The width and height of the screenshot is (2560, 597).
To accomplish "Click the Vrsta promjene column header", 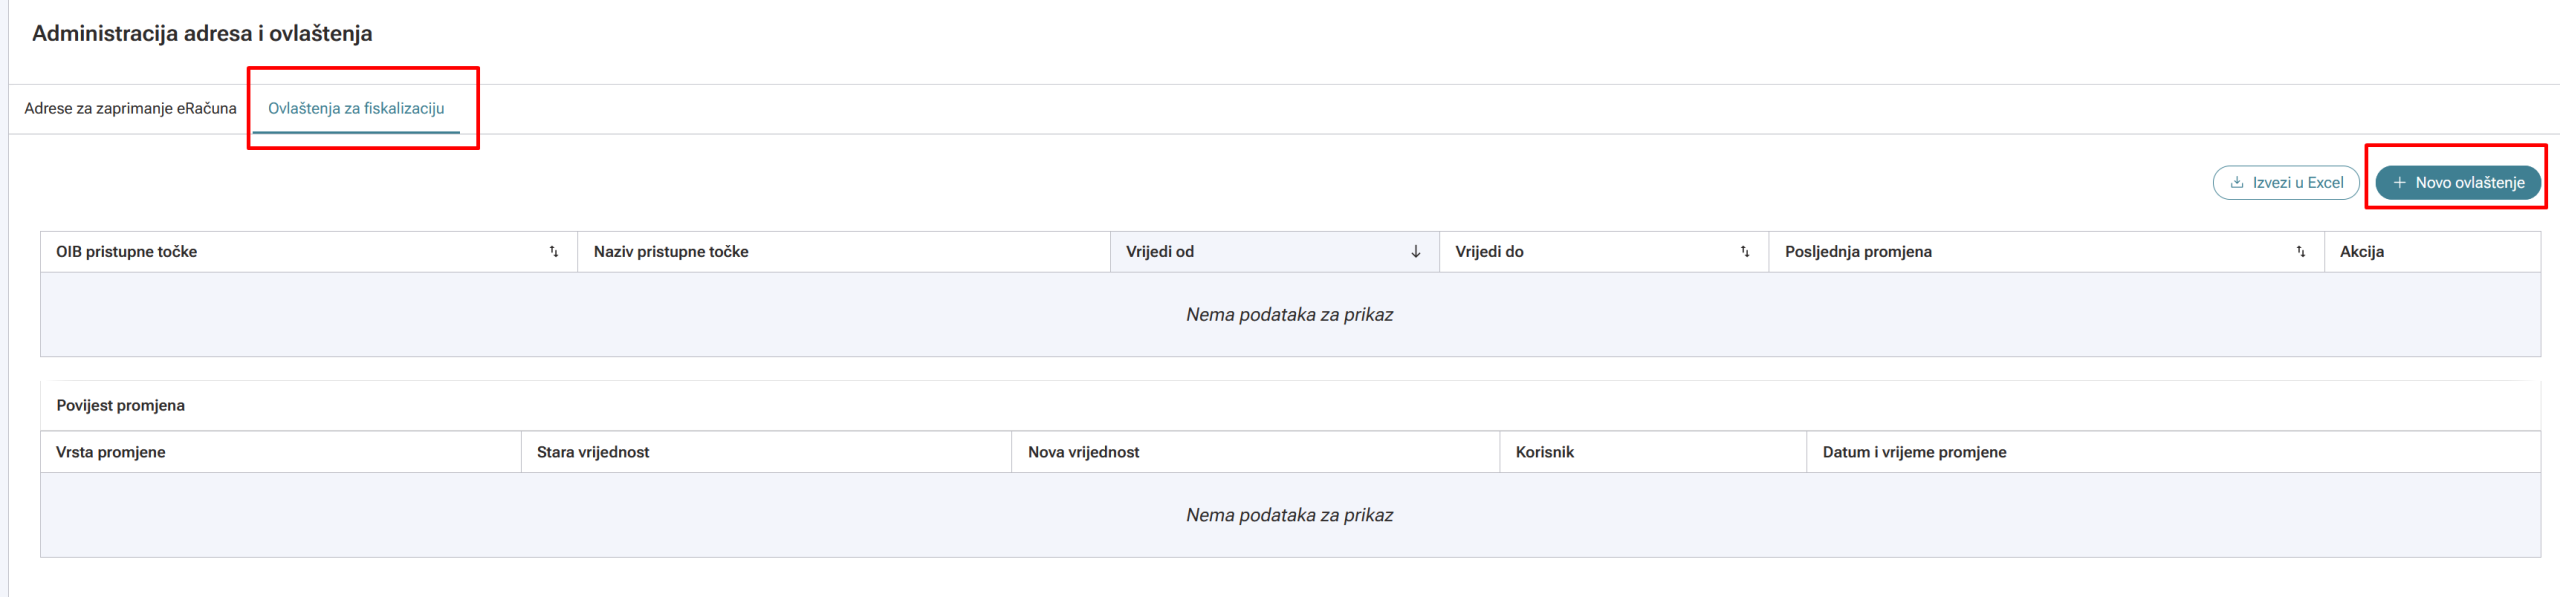I will point(111,452).
